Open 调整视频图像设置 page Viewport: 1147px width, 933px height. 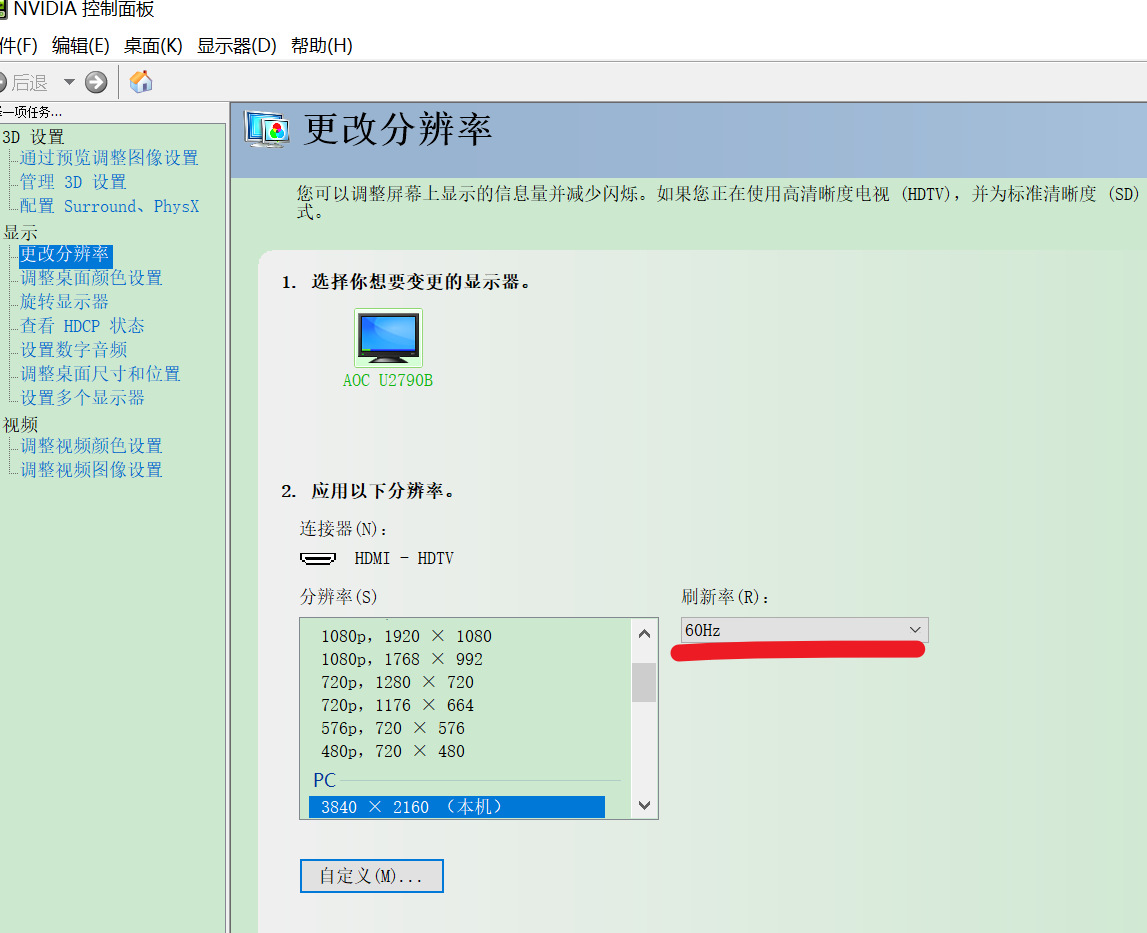91,470
